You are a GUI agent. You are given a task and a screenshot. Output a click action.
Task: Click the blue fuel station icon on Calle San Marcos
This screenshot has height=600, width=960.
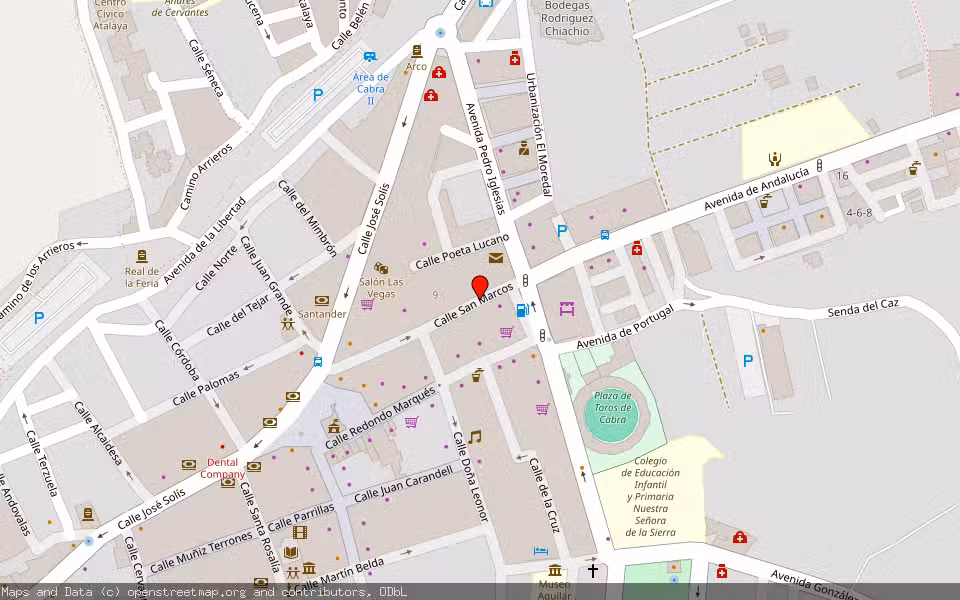521,310
